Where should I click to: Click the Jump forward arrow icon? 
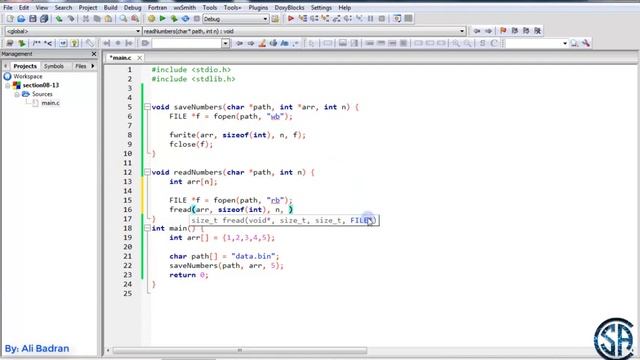pos(488,31)
